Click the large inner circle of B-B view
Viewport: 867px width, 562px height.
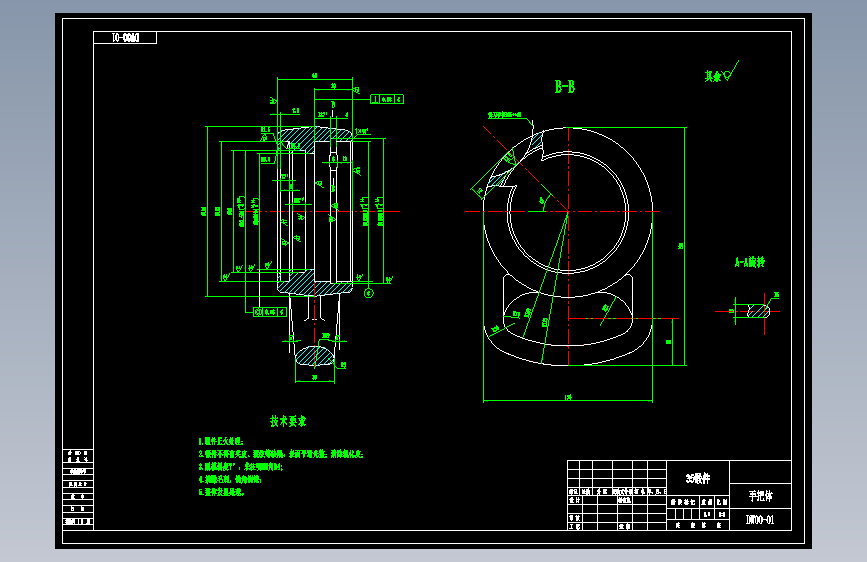[x=568, y=211]
